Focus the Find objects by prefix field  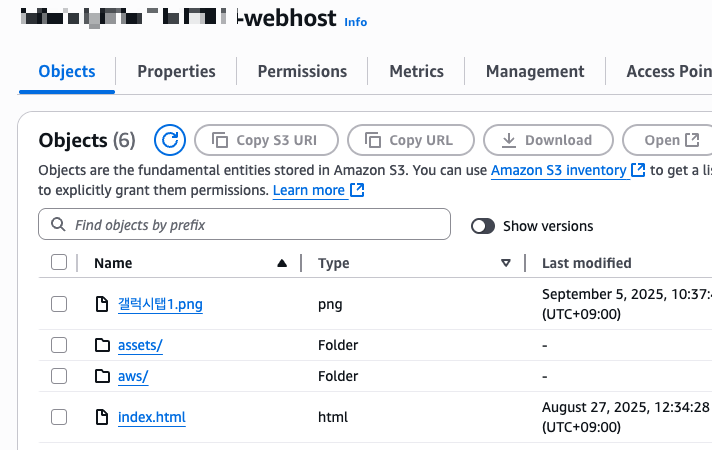[244, 224]
